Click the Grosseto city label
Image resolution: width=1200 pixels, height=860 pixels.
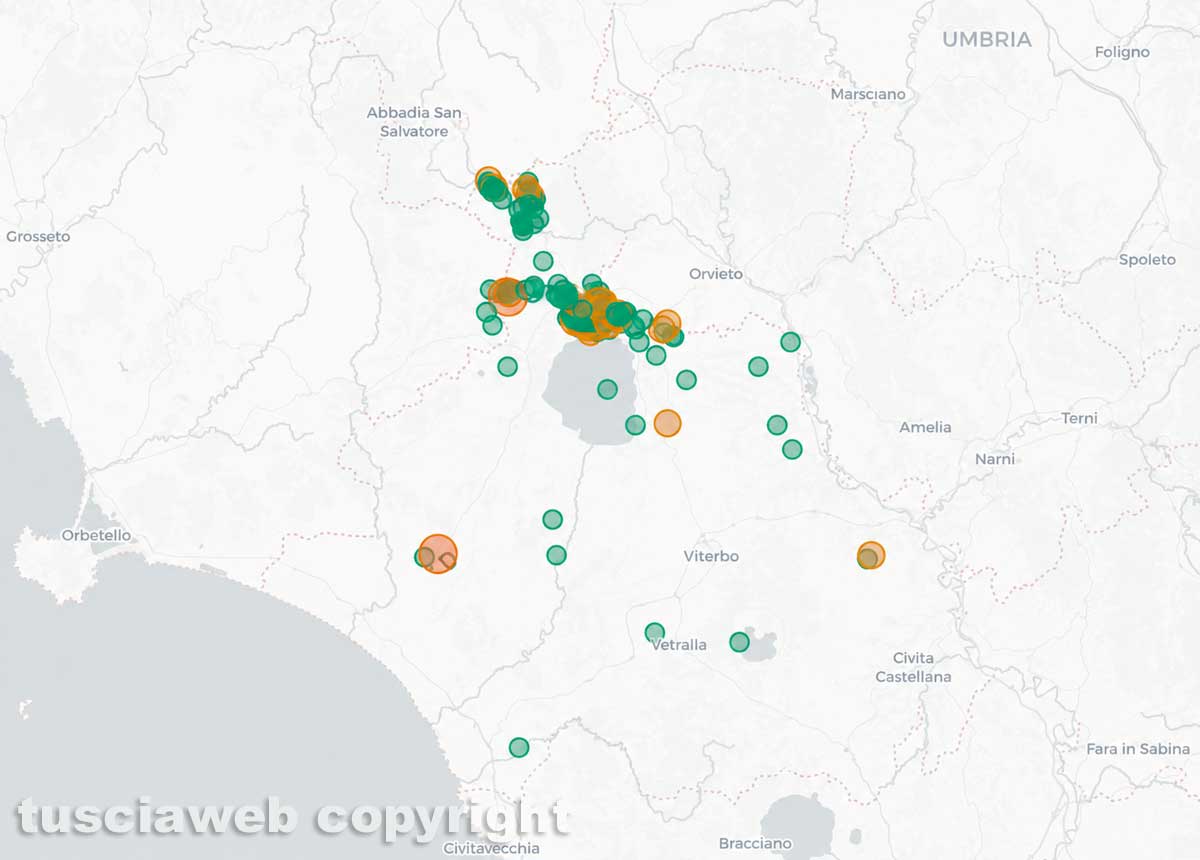pos(38,237)
